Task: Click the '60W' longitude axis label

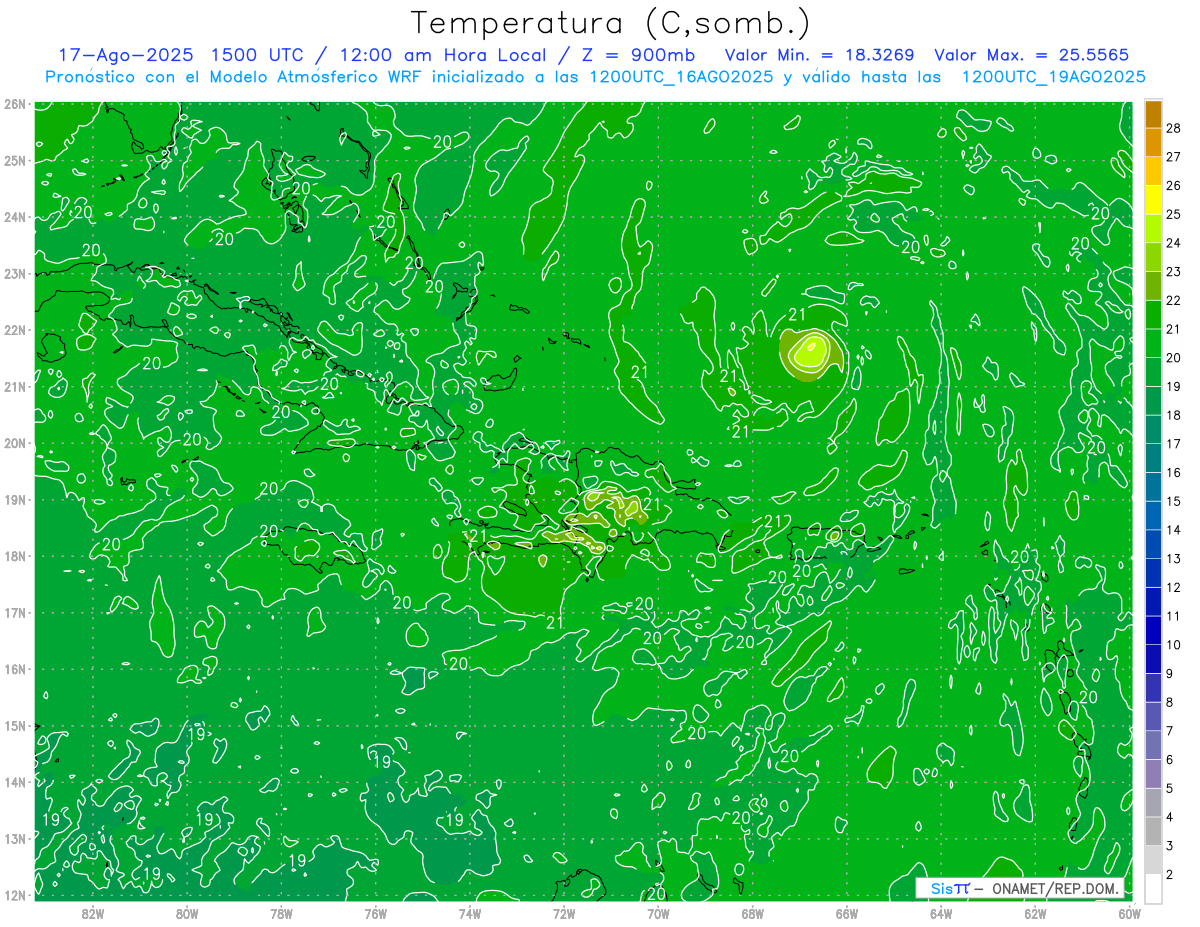Action: click(x=1130, y=913)
